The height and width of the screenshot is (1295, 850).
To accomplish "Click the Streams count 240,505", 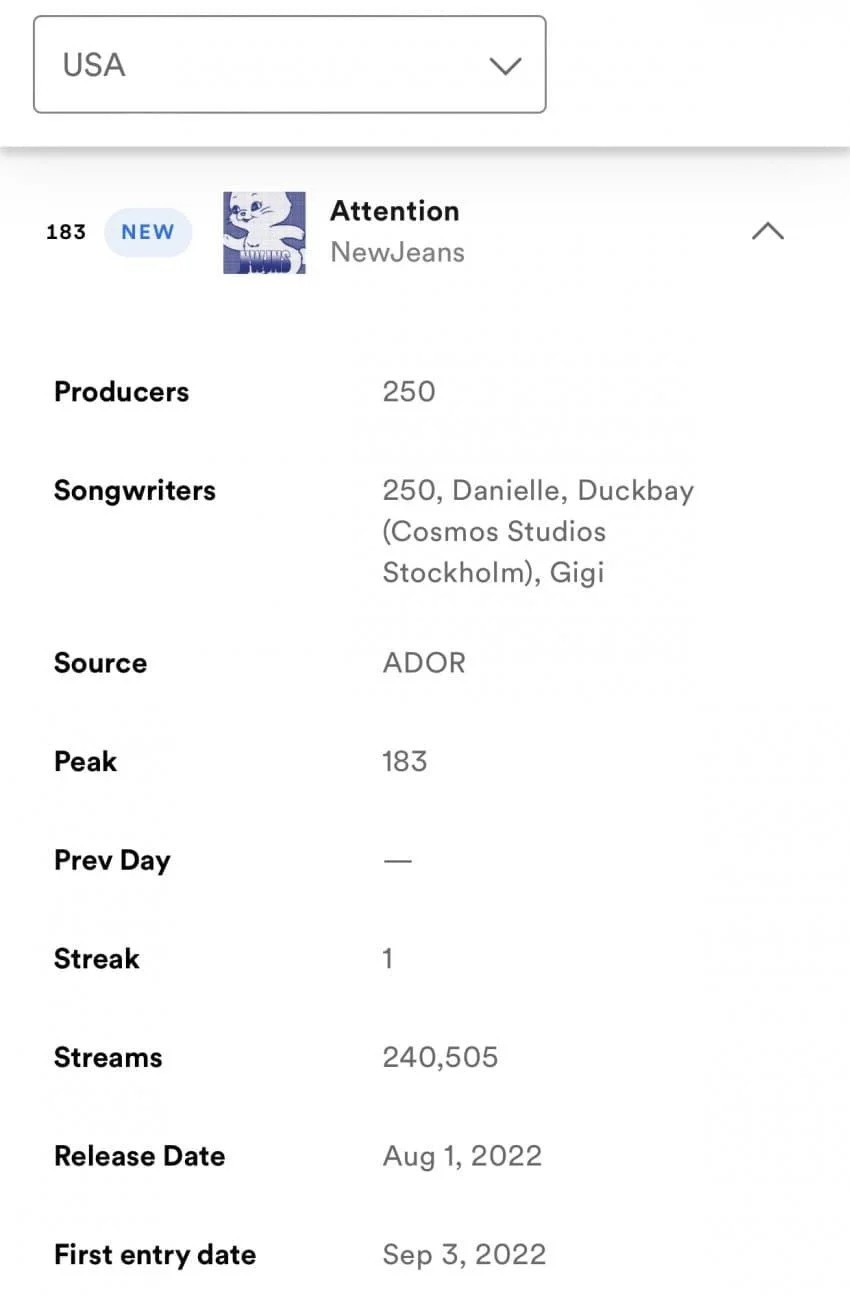I will (440, 1058).
